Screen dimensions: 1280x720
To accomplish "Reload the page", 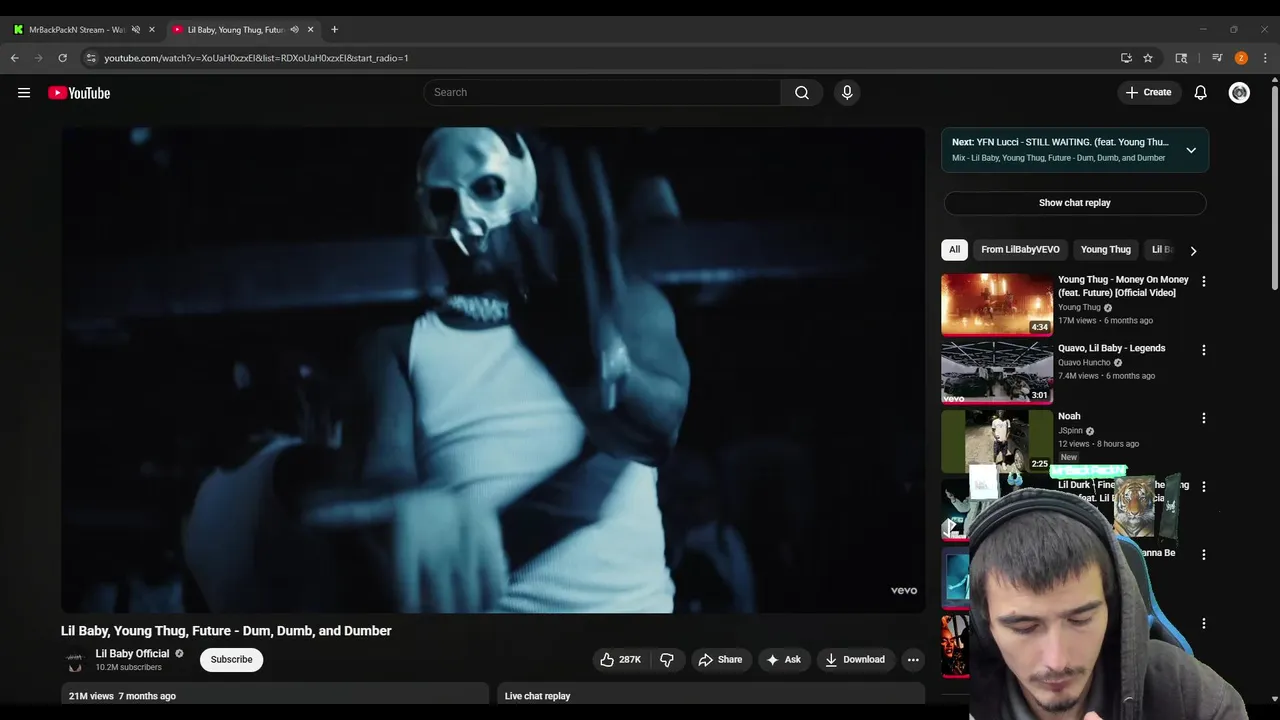I will [62, 58].
